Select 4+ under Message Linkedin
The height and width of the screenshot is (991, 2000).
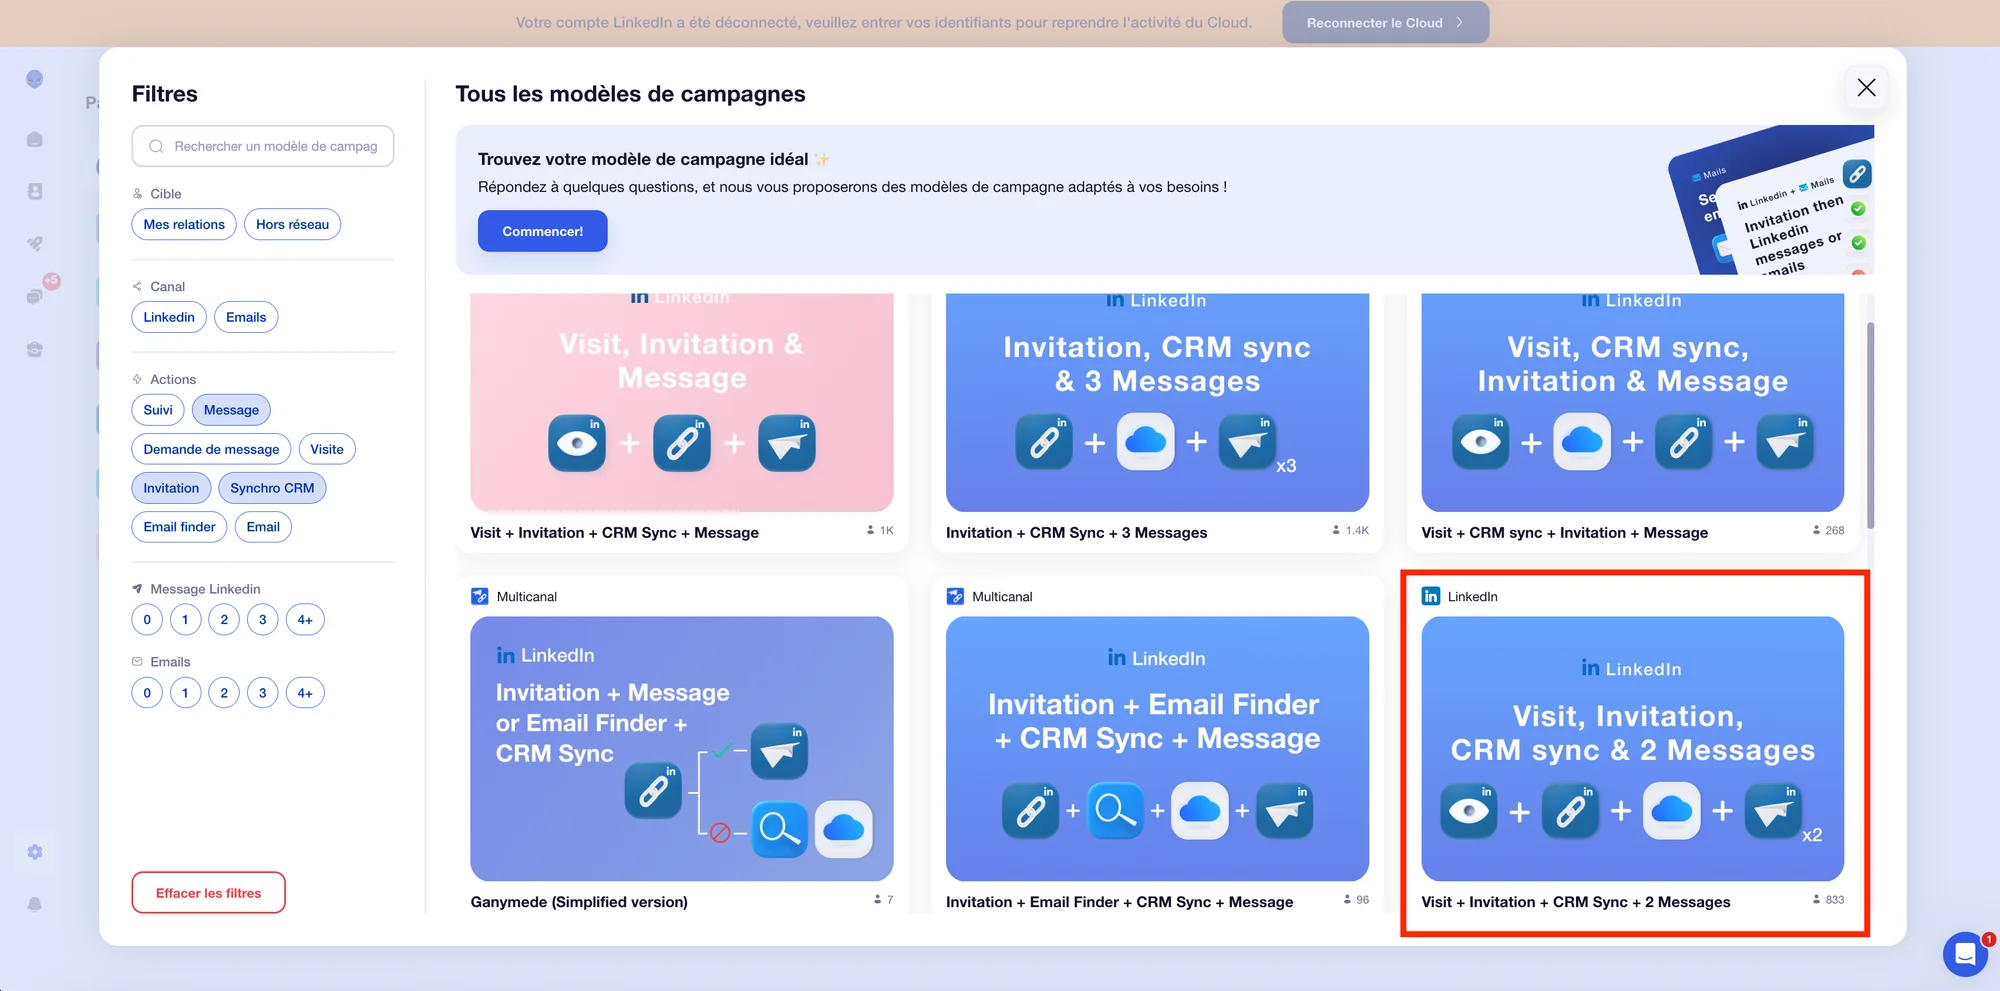[x=305, y=620]
